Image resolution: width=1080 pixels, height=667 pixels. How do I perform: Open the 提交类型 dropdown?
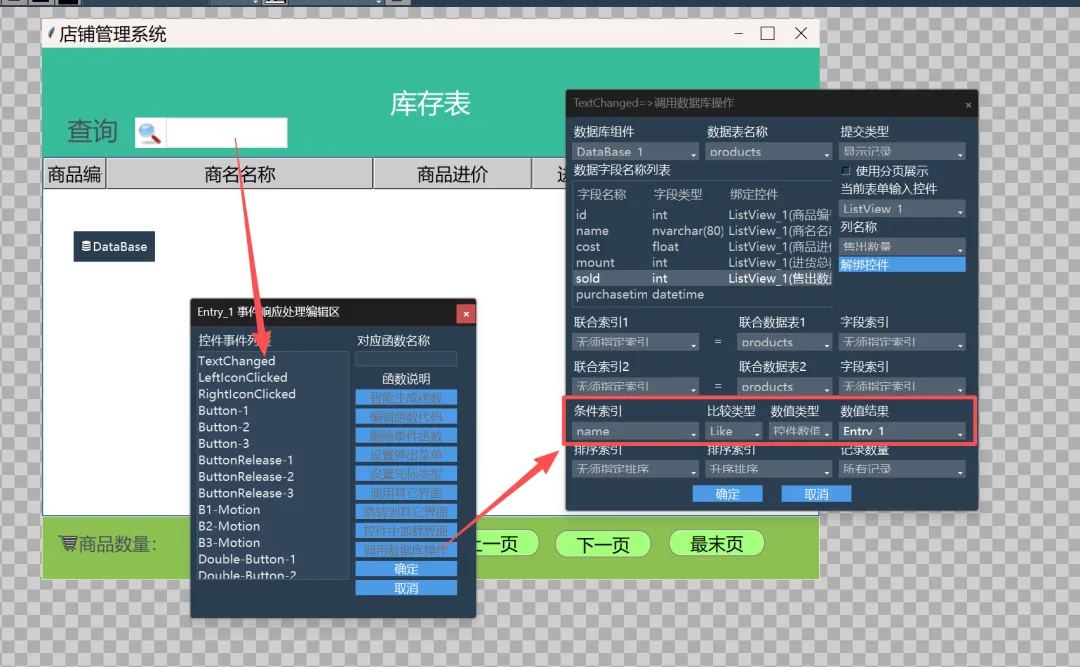pyautogui.click(x=902, y=151)
